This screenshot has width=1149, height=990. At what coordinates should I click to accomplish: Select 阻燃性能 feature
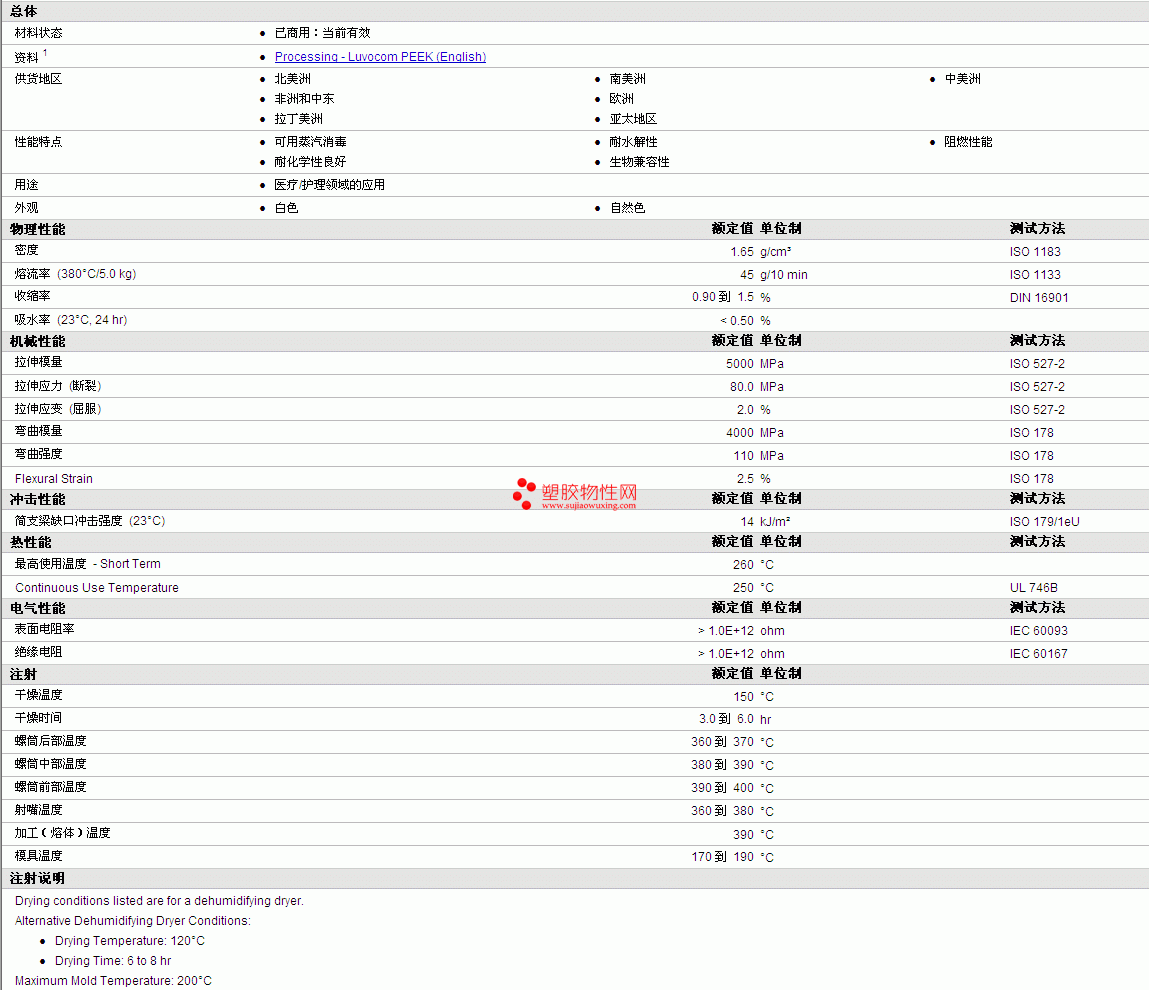(968, 141)
